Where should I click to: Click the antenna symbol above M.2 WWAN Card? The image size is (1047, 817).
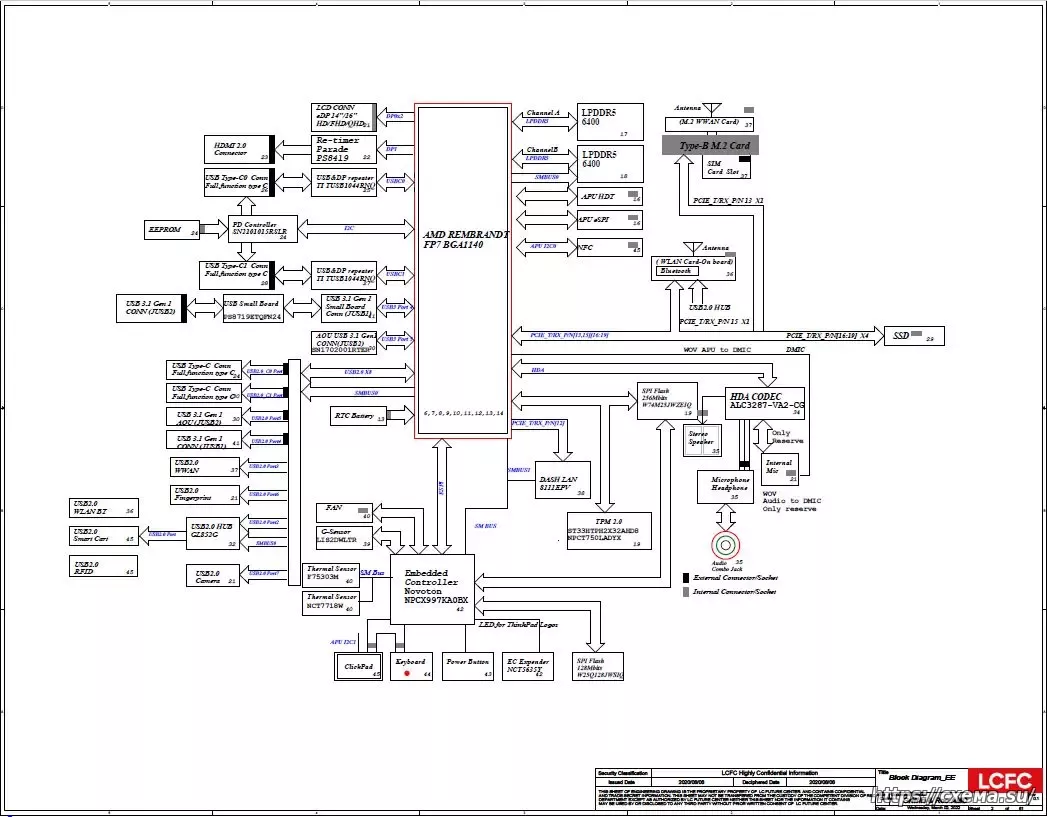[x=711, y=108]
